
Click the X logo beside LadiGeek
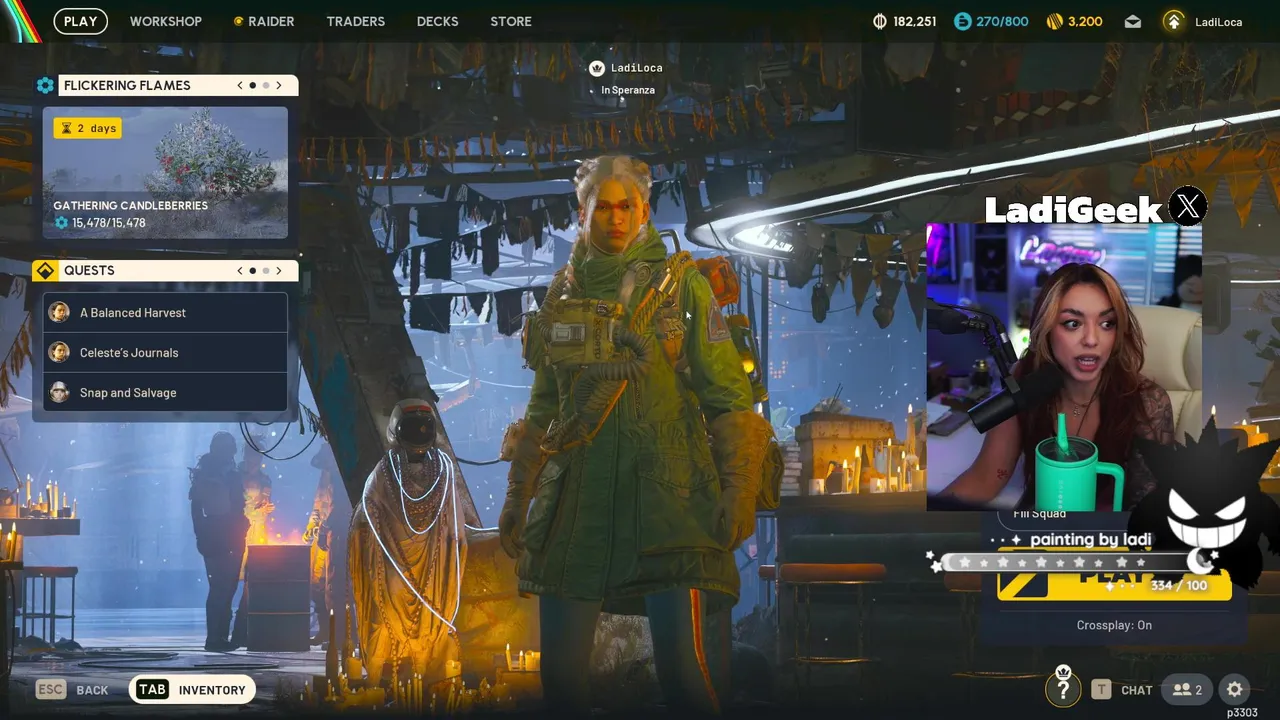(x=1188, y=207)
